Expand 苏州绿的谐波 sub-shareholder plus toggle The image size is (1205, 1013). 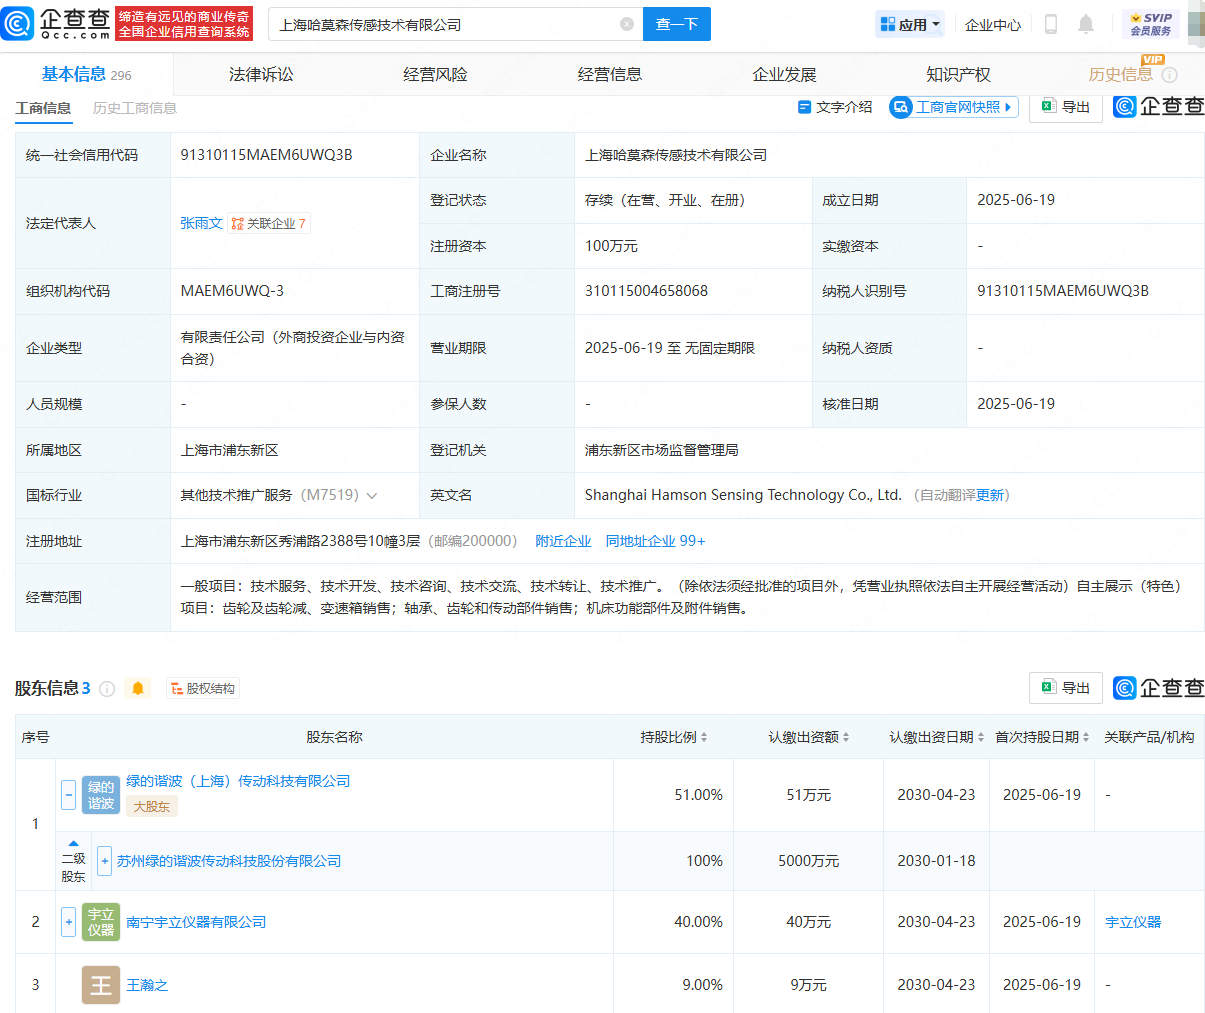coord(104,861)
